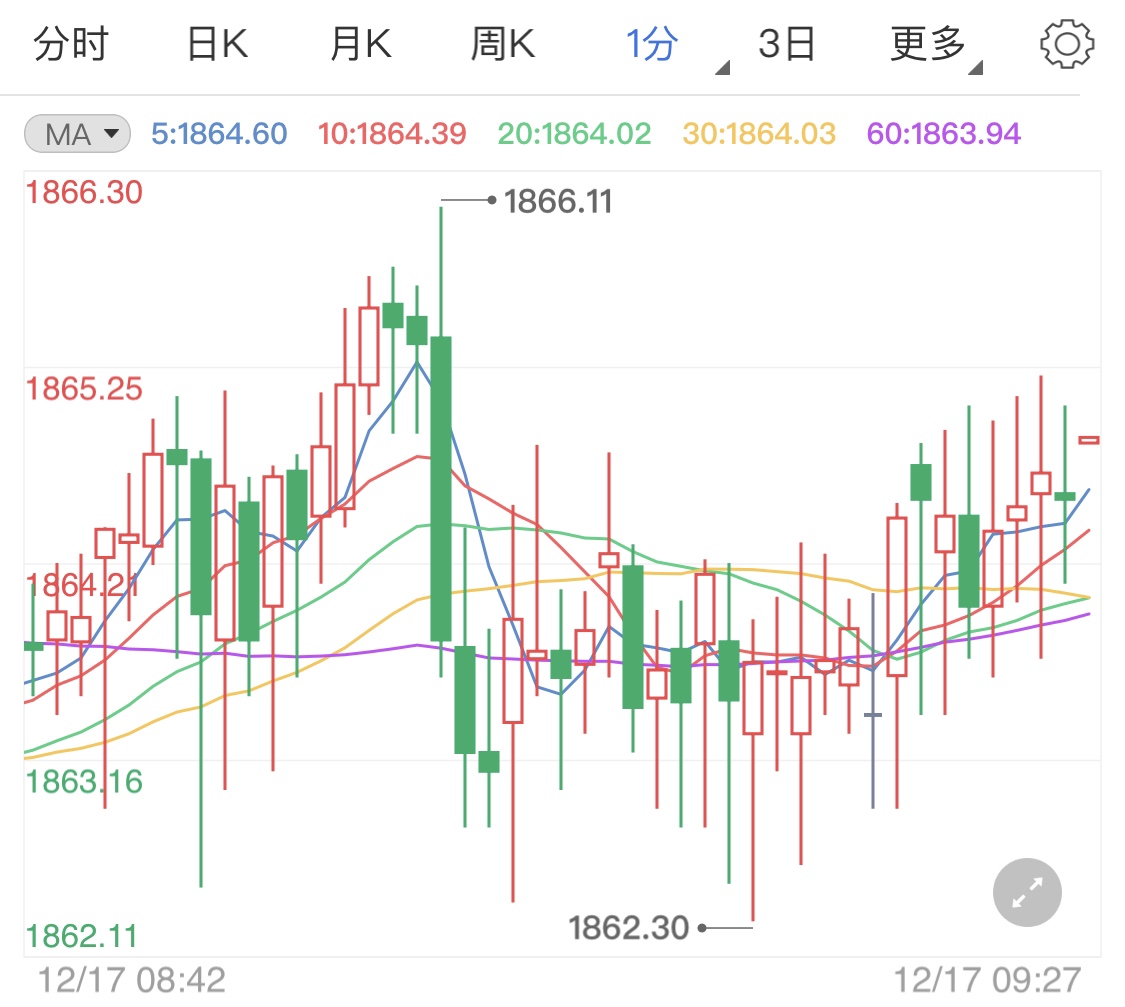Open chart settings gear icon
Image resolution: width=1125 pixels, height=1007 pixels.
pyautogui.click(x=1066, y=44)
